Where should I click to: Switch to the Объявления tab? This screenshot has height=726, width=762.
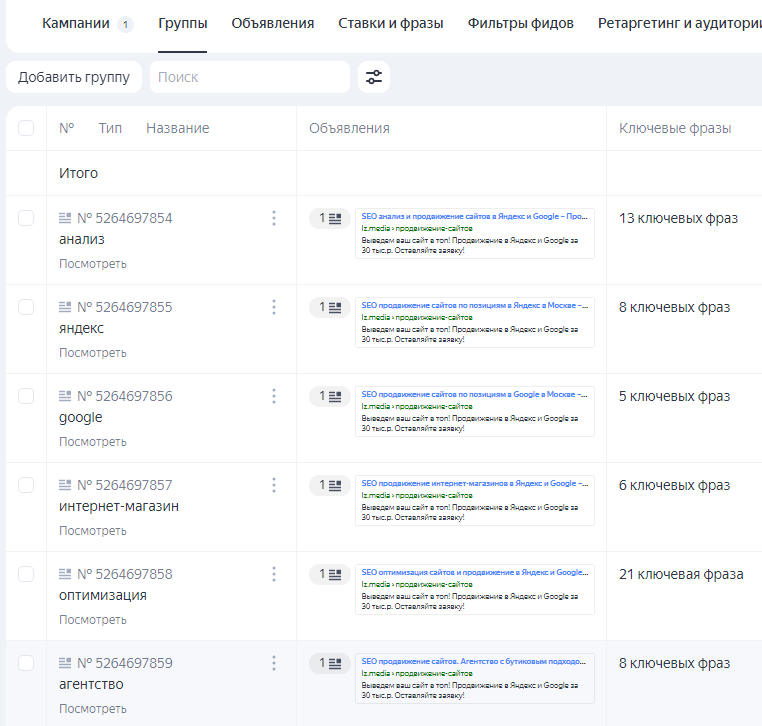272,23
